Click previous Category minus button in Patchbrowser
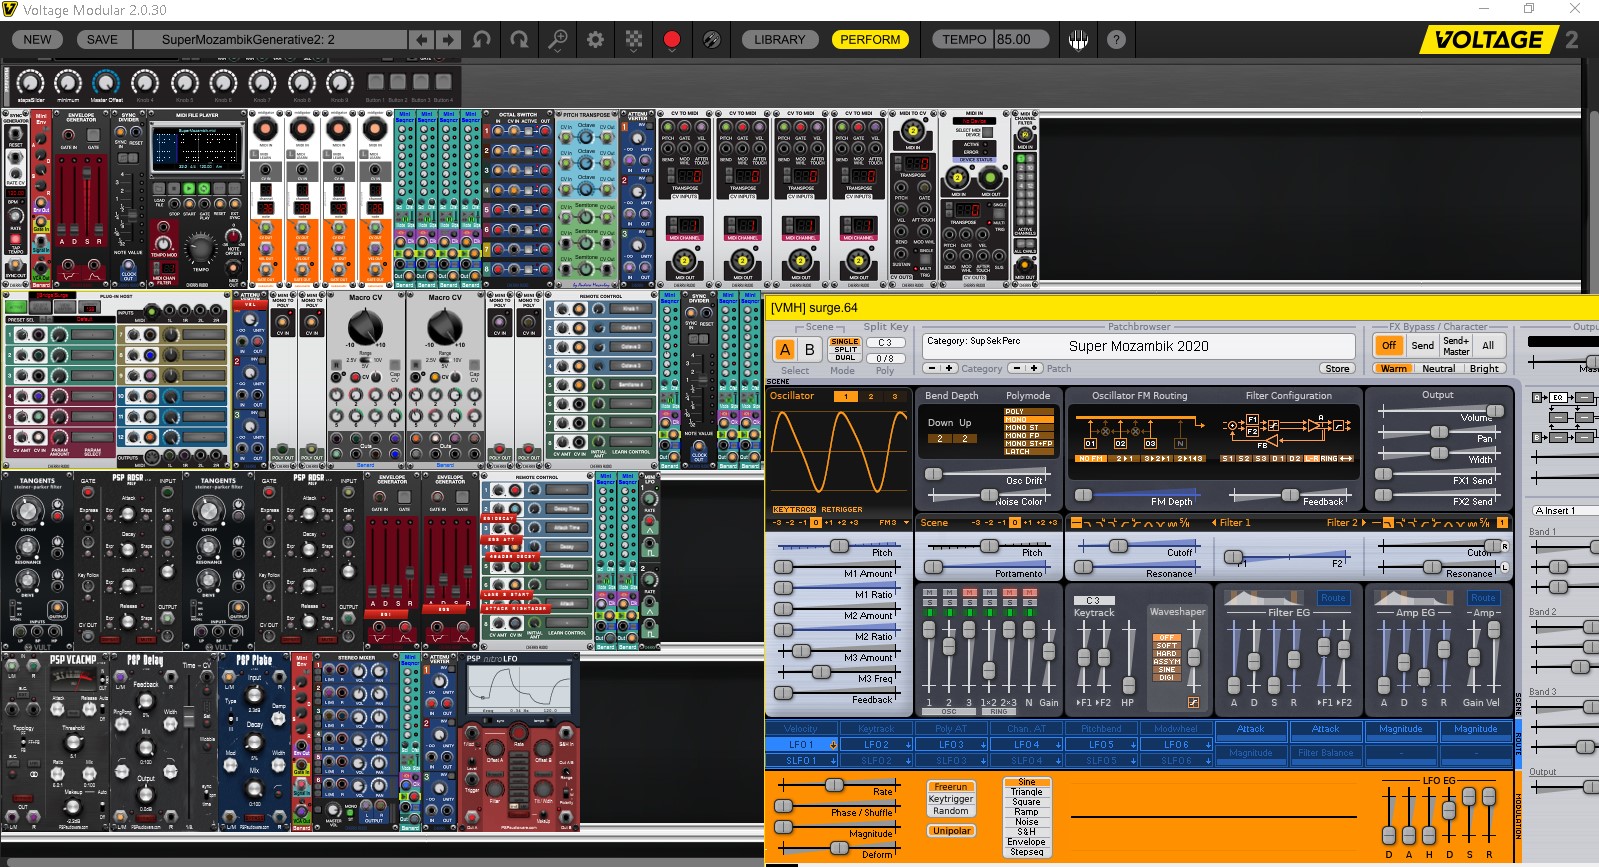 coord(931,368)
